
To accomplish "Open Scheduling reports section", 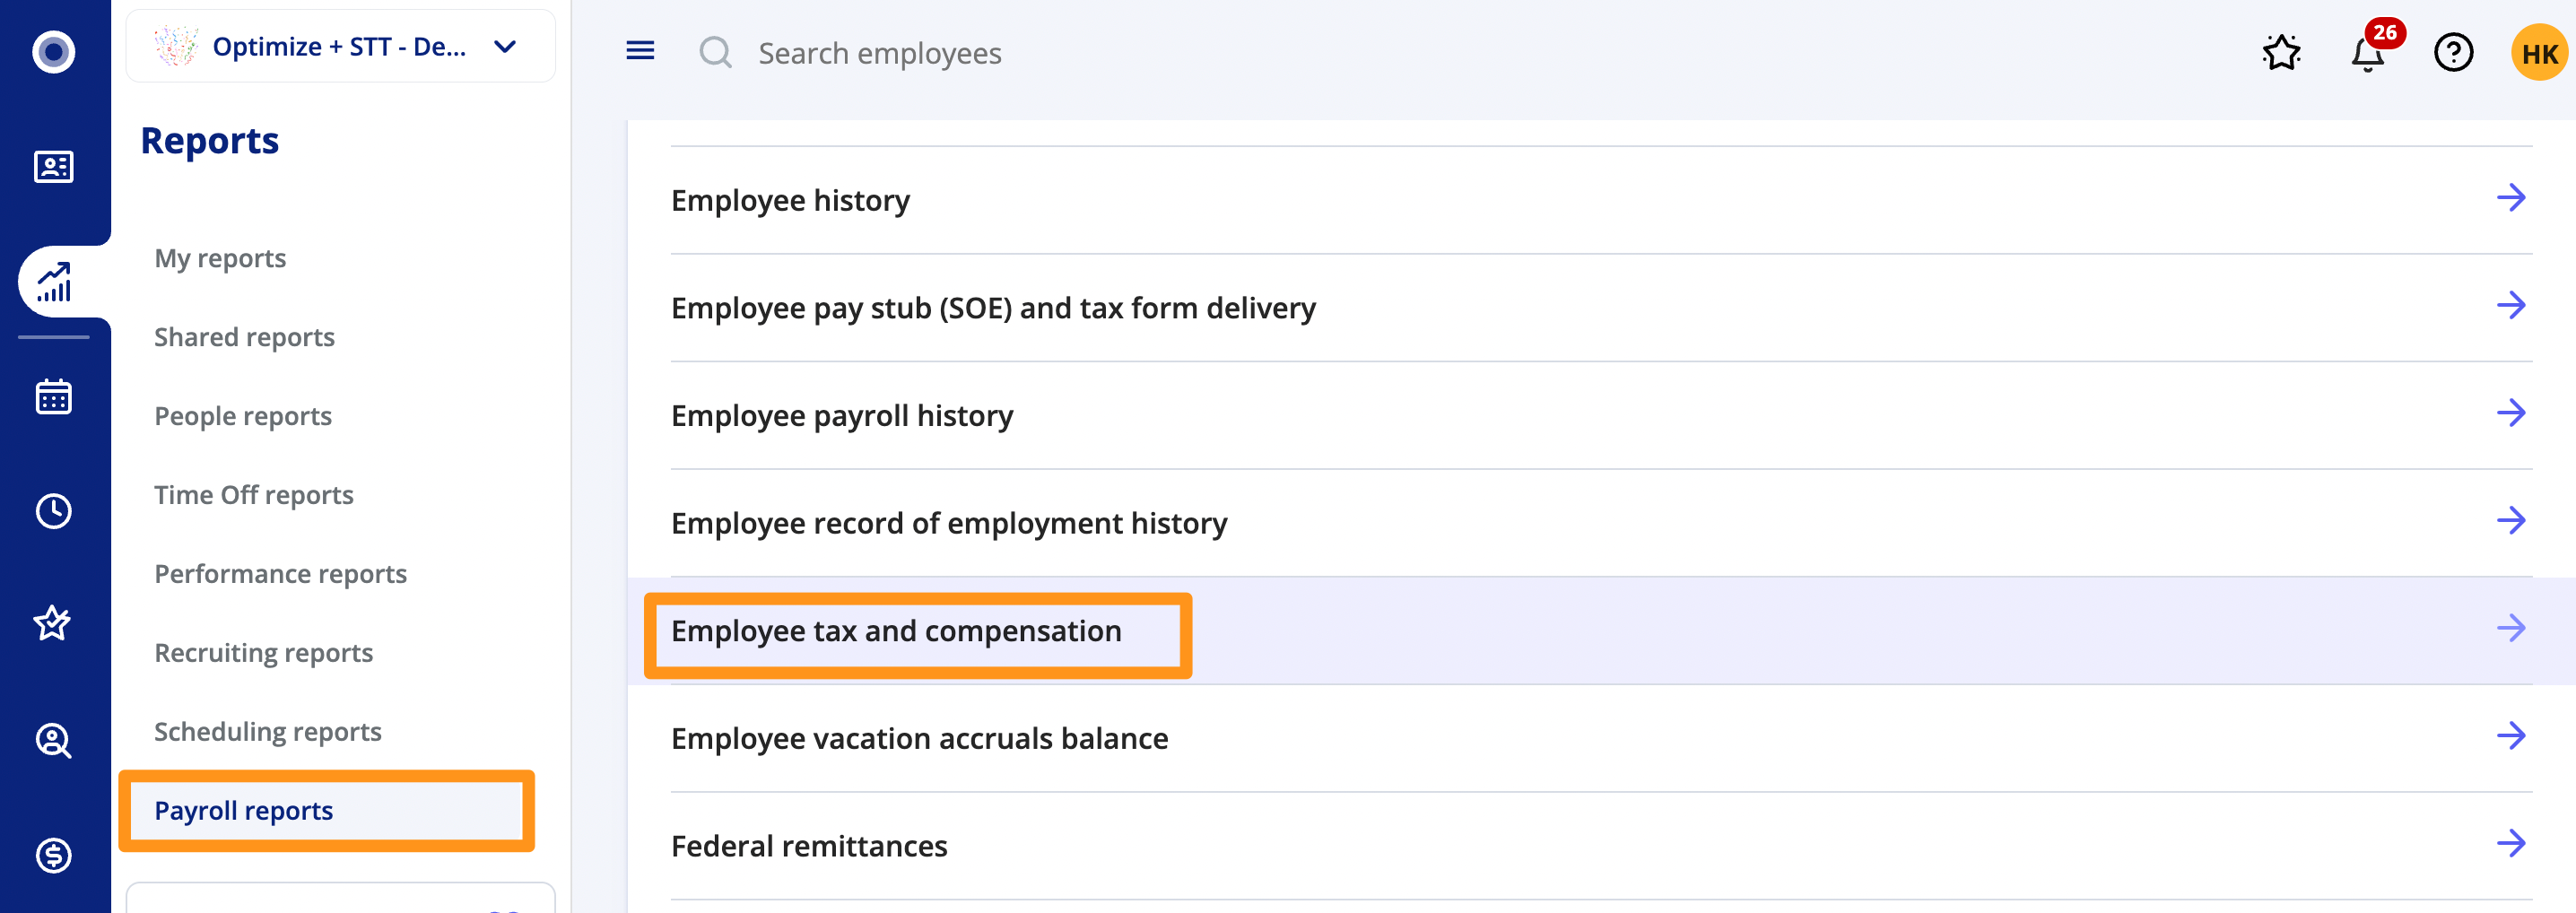I will point(268,732).
